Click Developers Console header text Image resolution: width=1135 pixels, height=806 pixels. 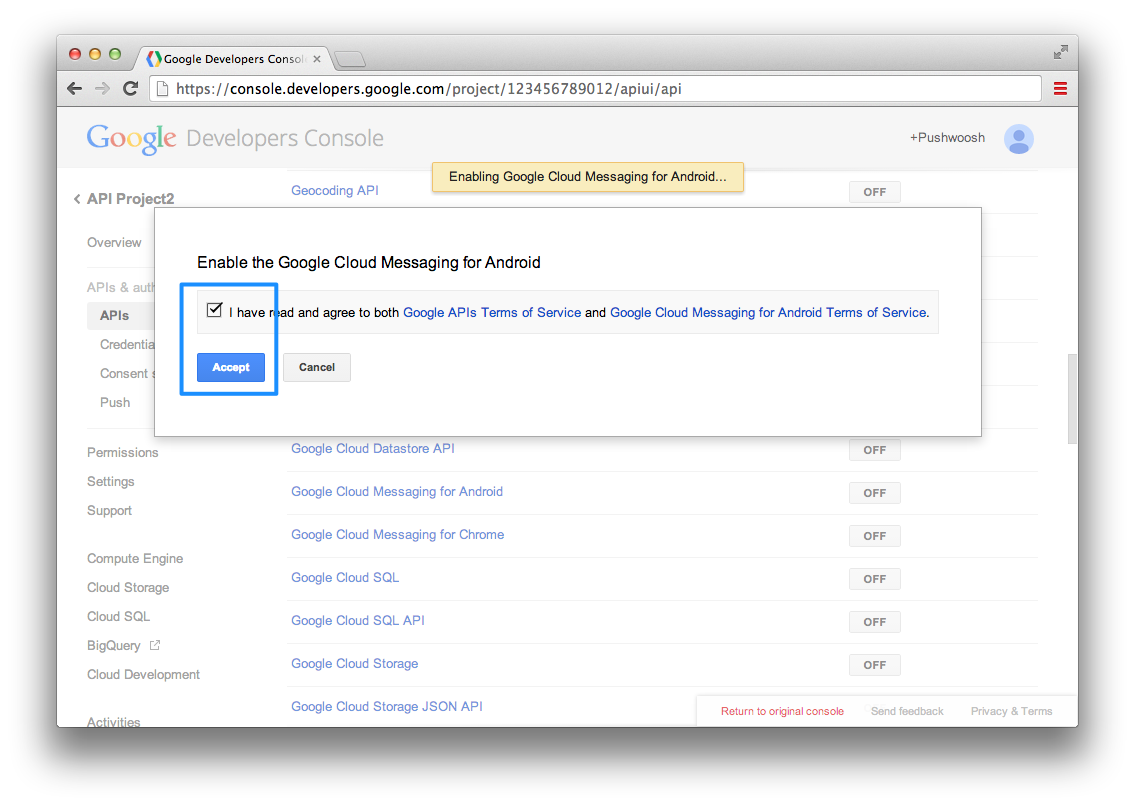point(285,138)
